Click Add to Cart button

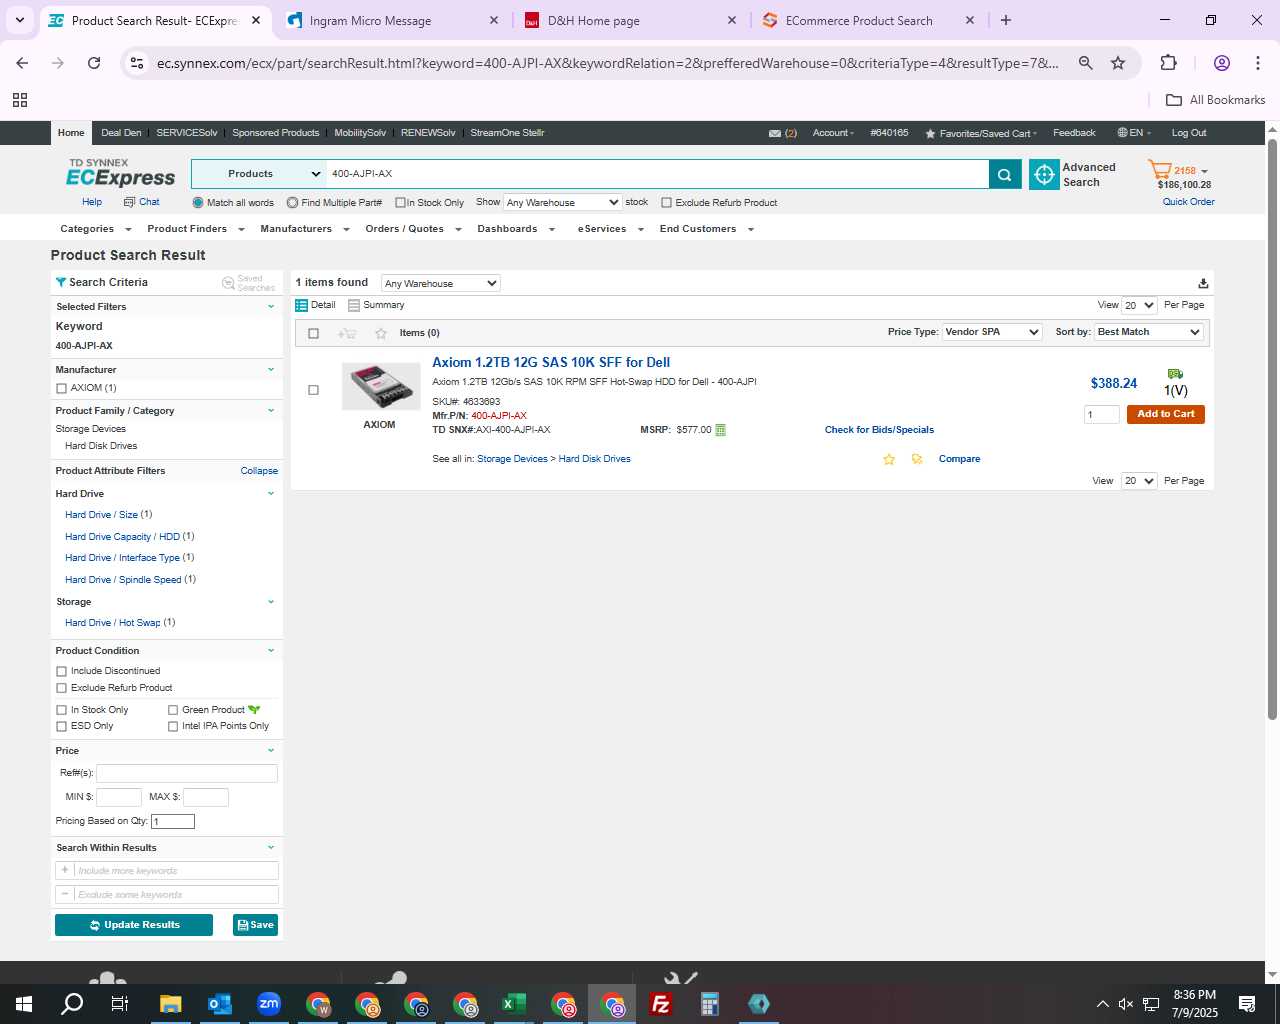click(1165, 414)
